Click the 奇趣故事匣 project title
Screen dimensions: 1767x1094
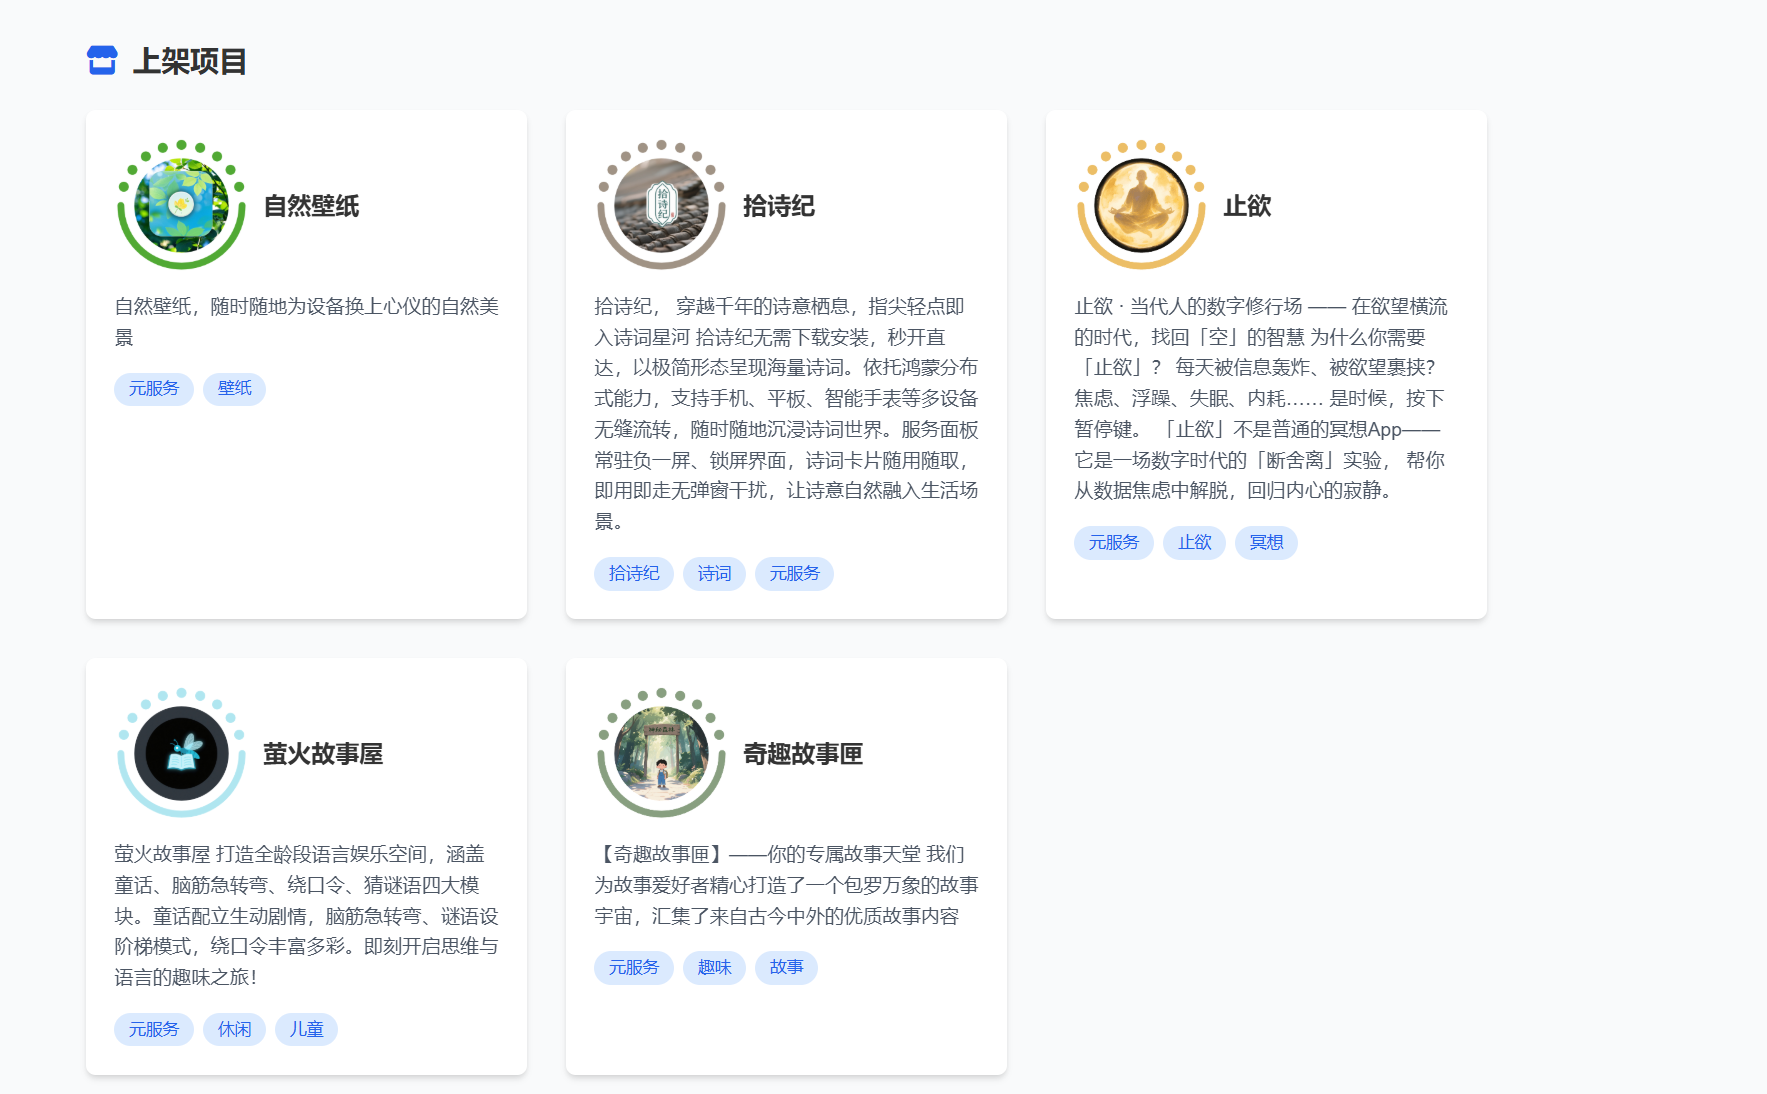tap(802, 754)
